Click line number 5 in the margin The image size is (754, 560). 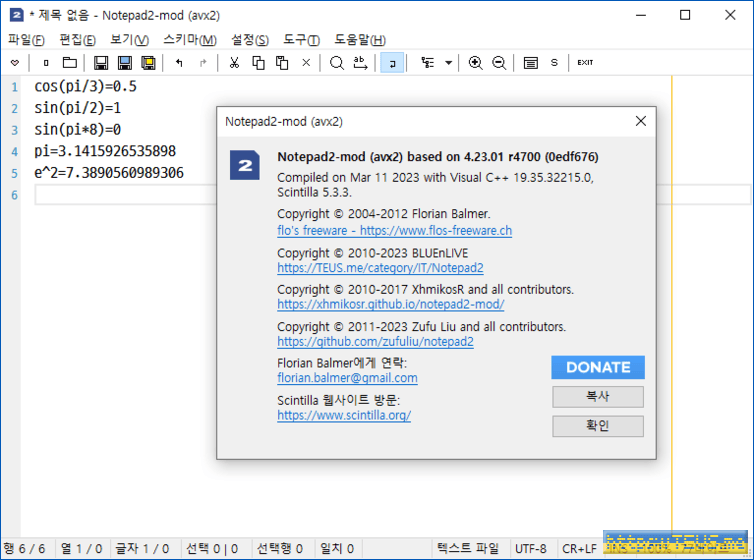click(x=14, y=173)
